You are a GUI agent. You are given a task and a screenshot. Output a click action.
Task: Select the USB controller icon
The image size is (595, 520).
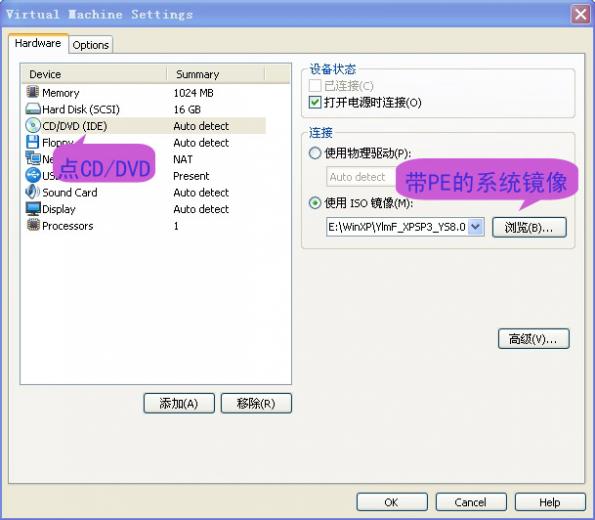pyautogui.click(x=33, y=175)
